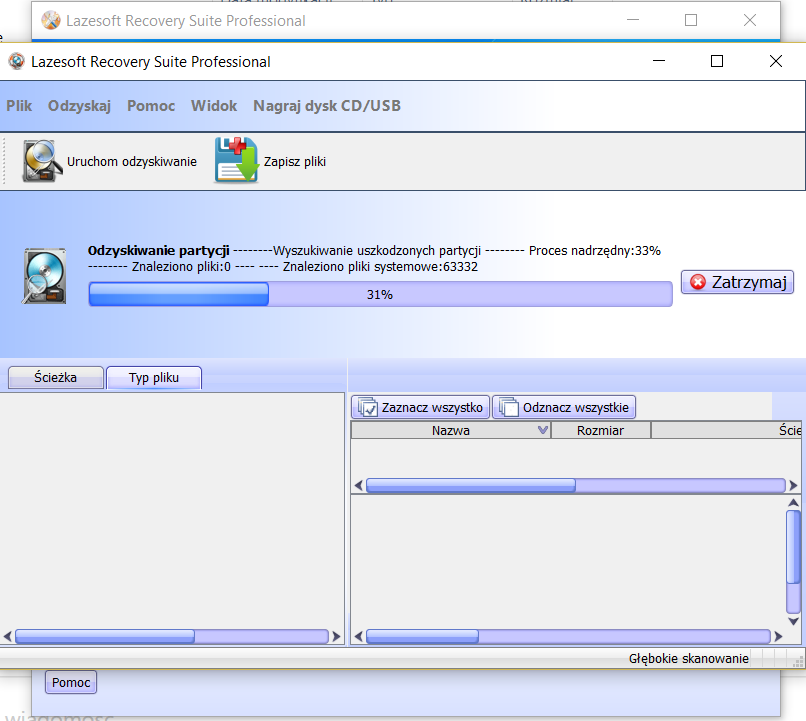The height and width of the screenshot is (721, 806).
Task: Click the Znaleziono pliki systemowe:63332 text
Action: [380, 267]
